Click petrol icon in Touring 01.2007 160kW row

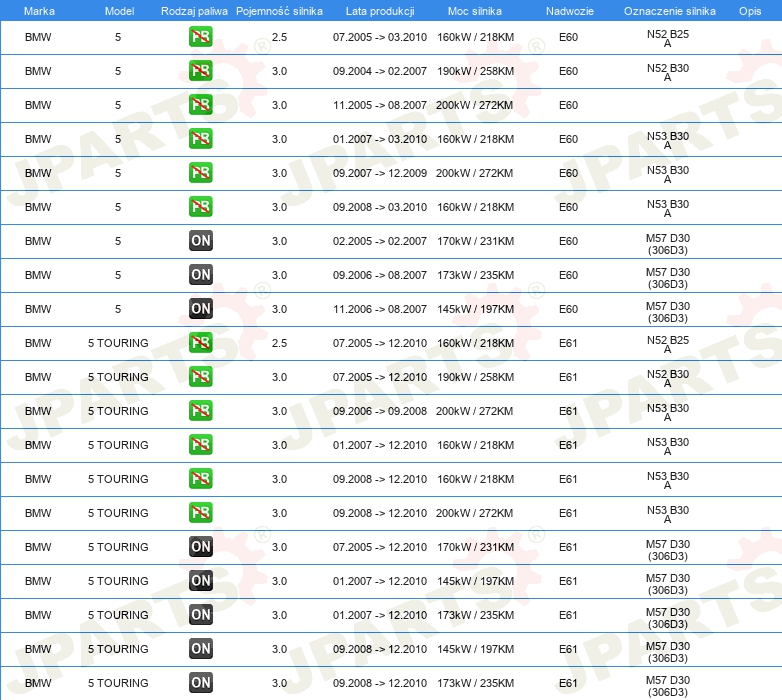point(201,445)
